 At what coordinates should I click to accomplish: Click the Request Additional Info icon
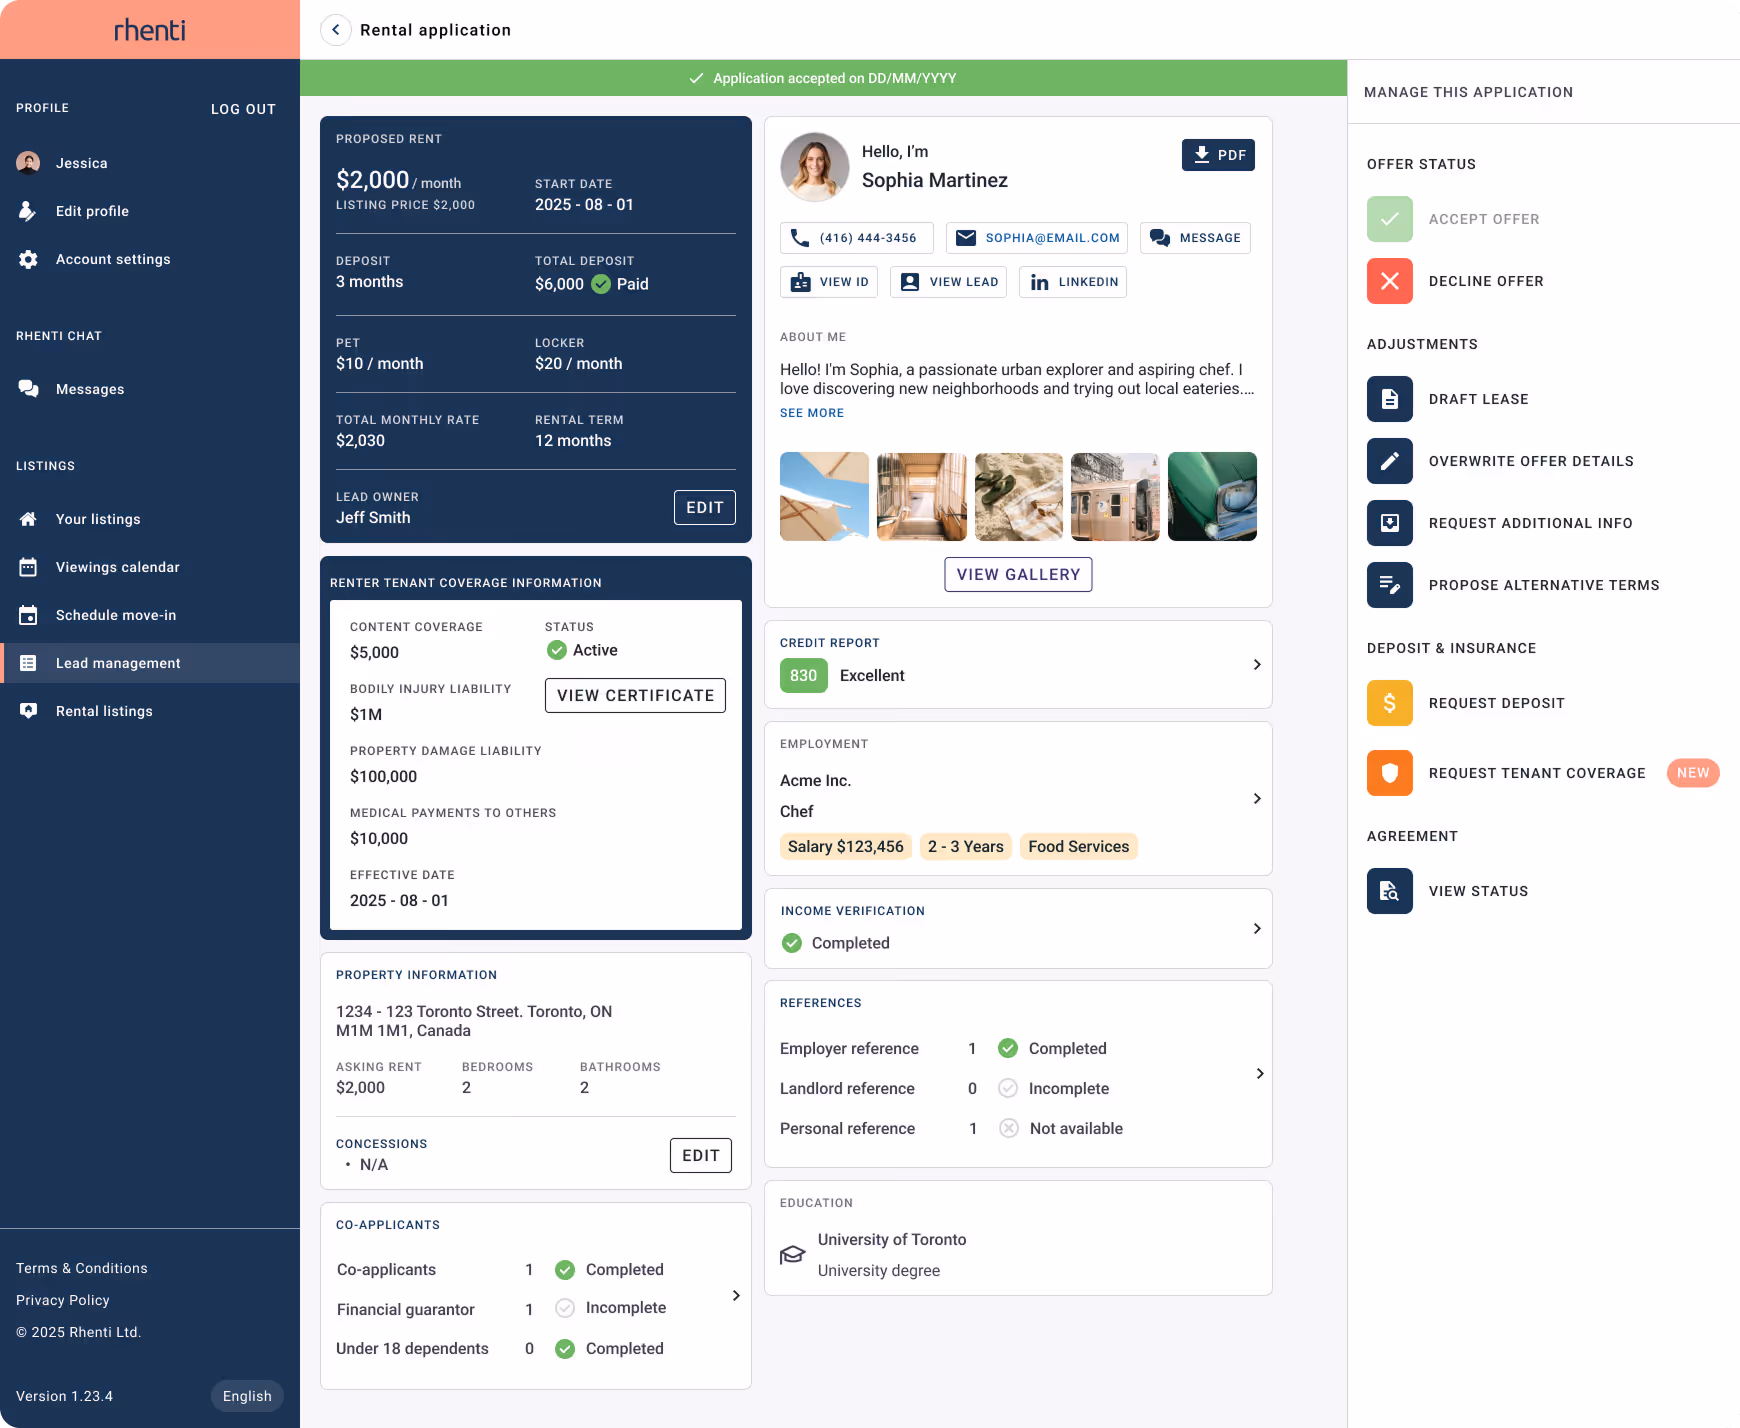(1390, 523)
